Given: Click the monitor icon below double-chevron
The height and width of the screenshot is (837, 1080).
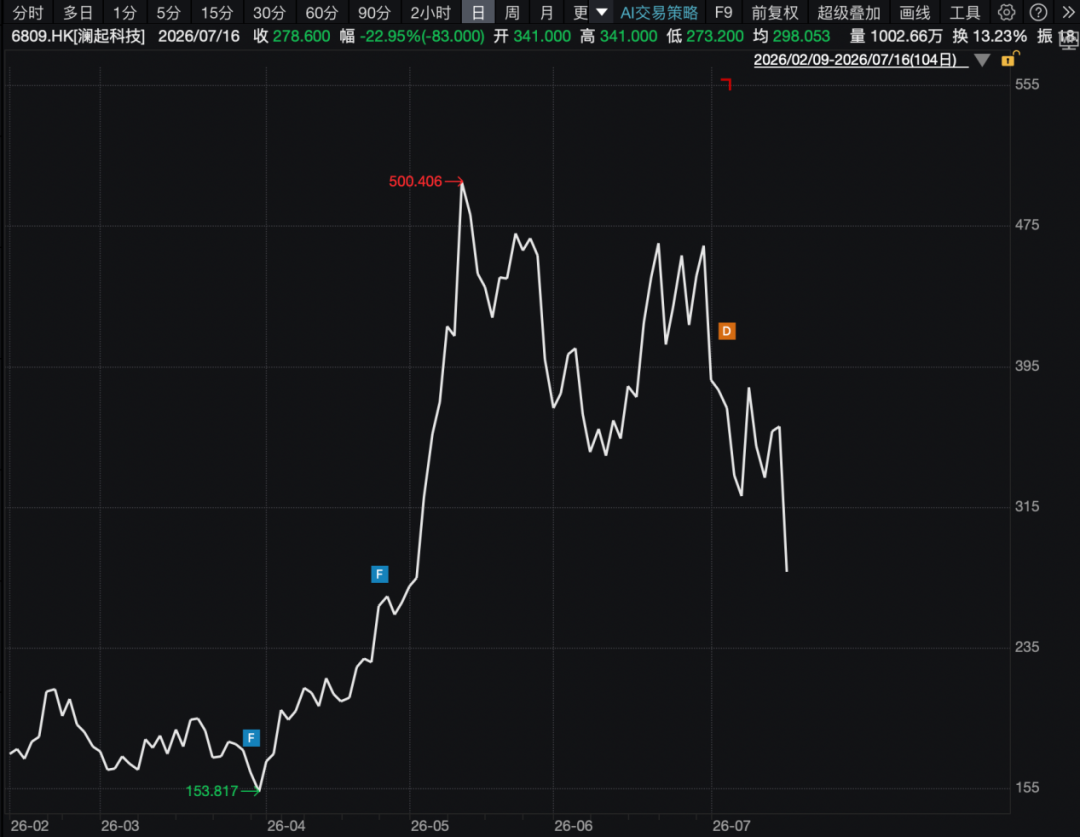Looking at the screenshot, I should pyautogui.click(x=1069, y=40).
